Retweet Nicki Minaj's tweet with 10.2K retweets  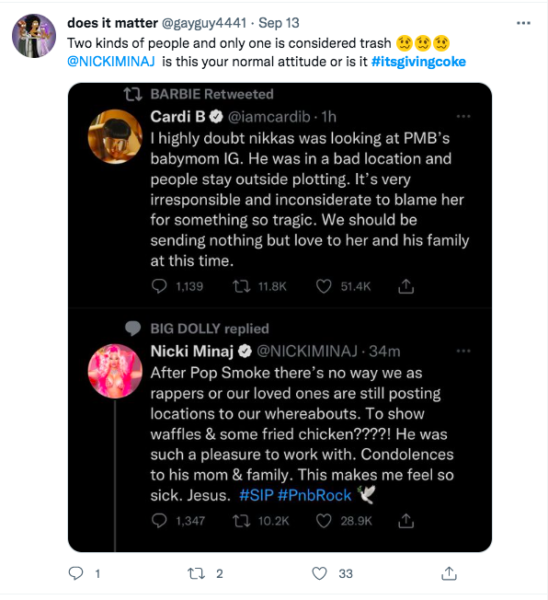[241, 521]
